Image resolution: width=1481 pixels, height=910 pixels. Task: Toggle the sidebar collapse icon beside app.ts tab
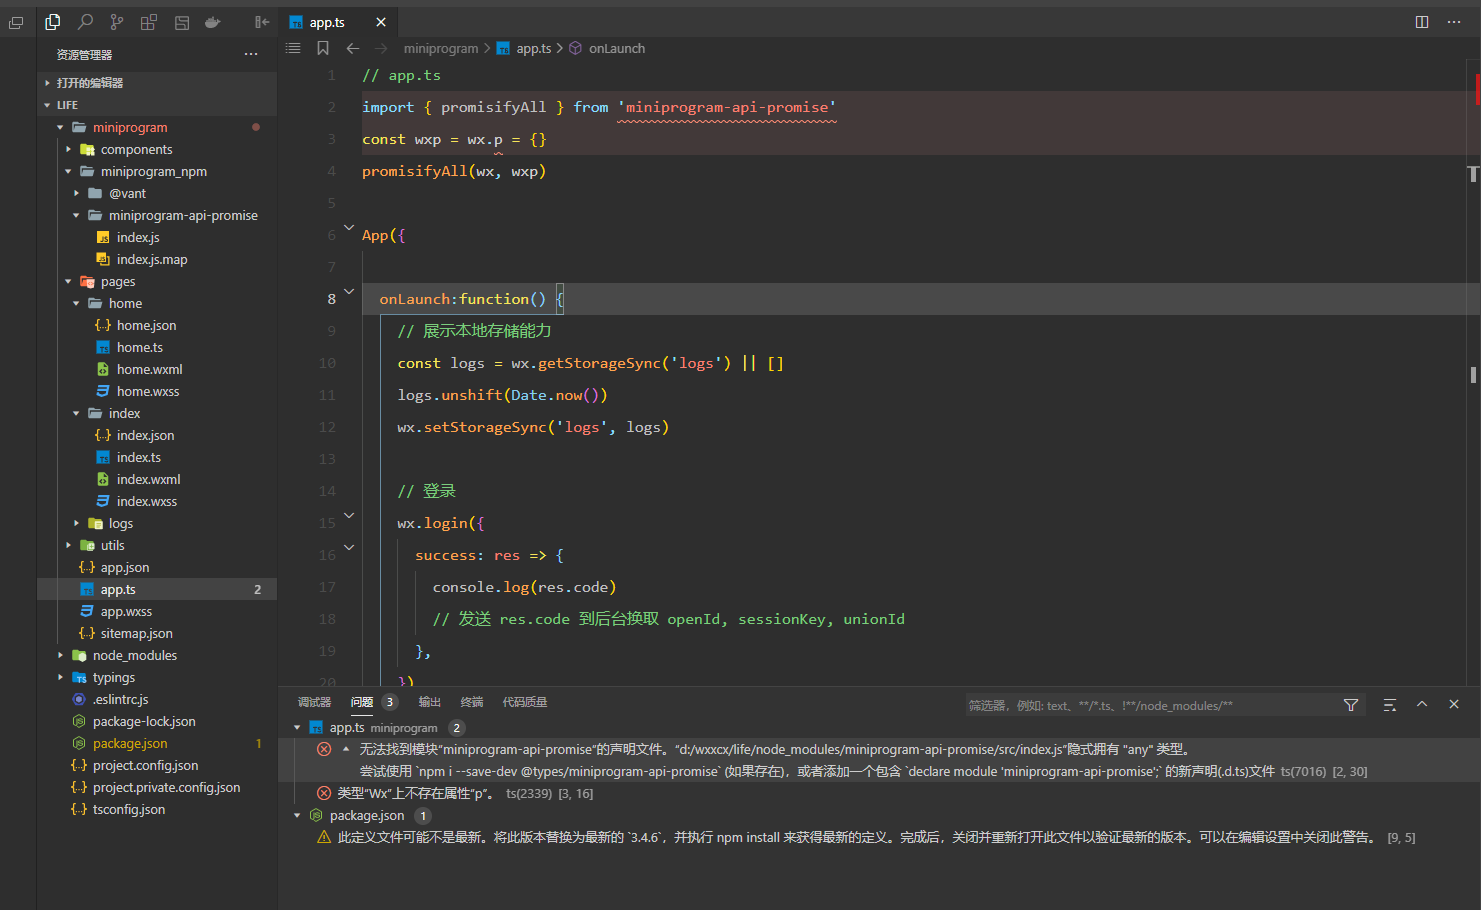pos(262,22)
